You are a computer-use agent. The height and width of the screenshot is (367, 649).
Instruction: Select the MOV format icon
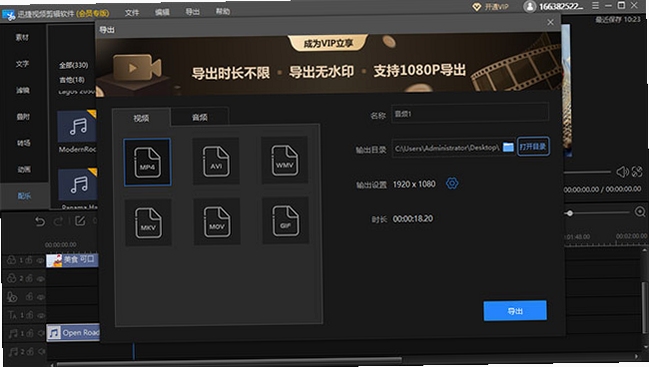click(217, 221)
